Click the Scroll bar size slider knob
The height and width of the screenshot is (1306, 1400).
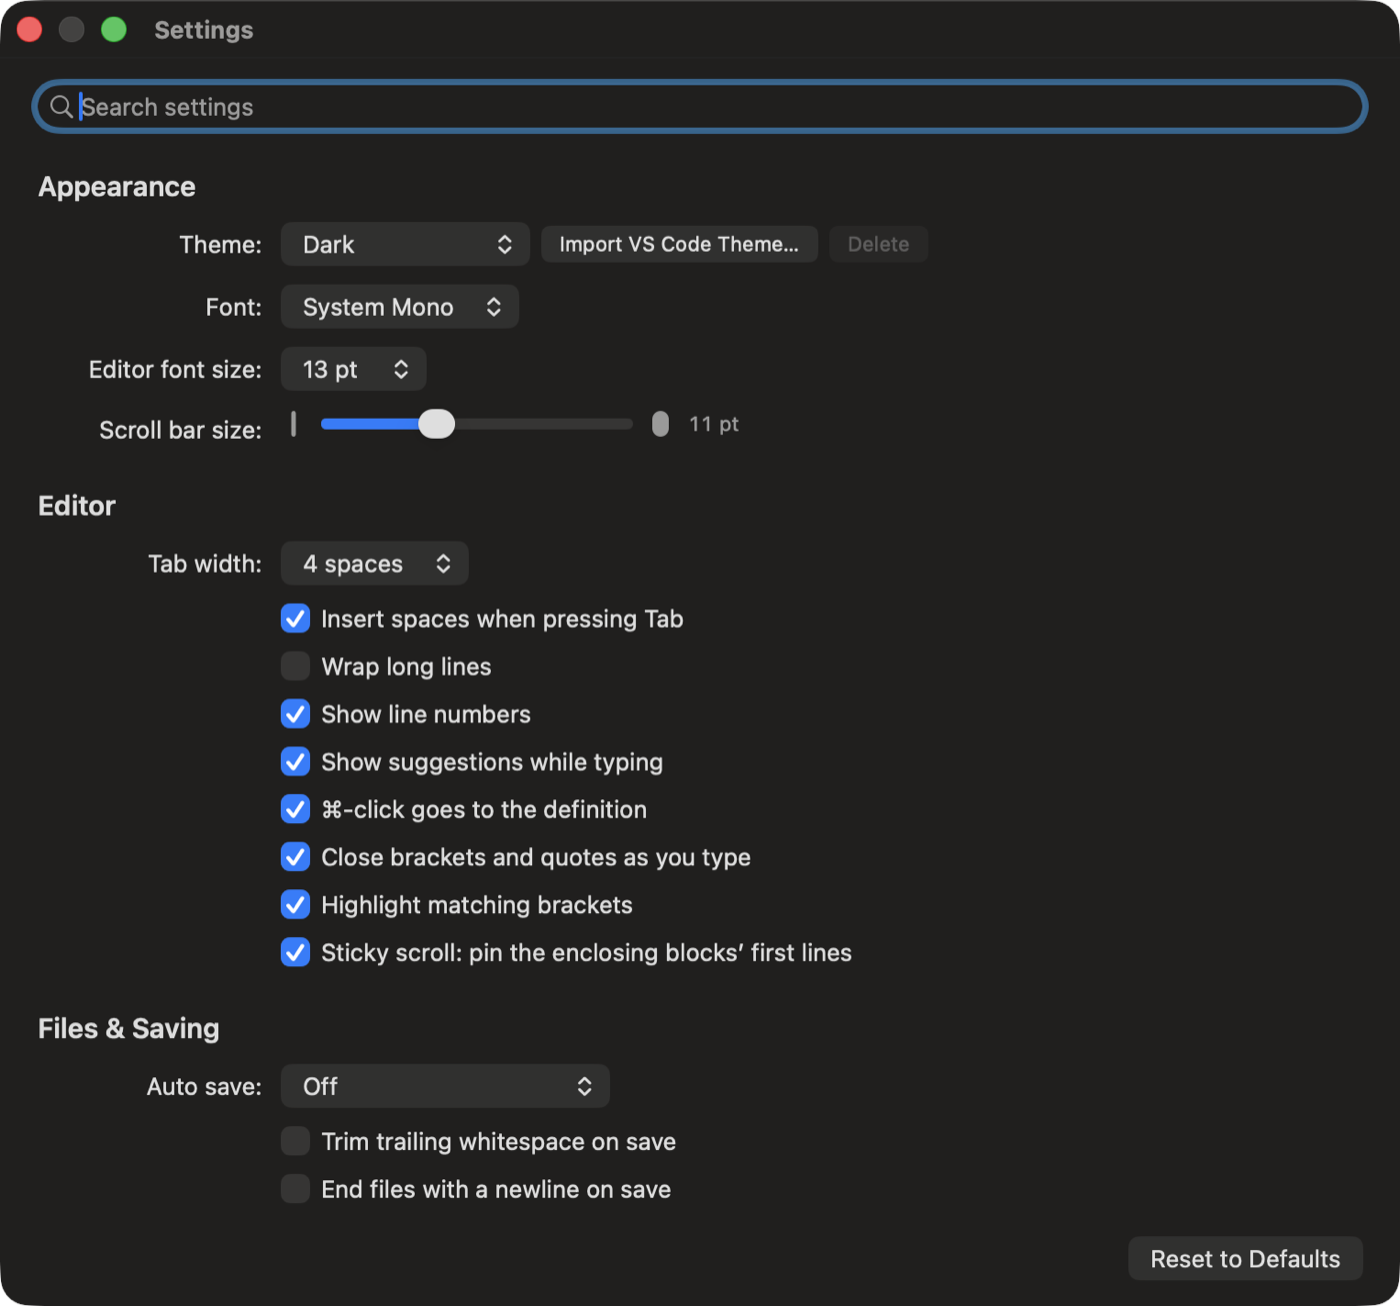[436, 424]
